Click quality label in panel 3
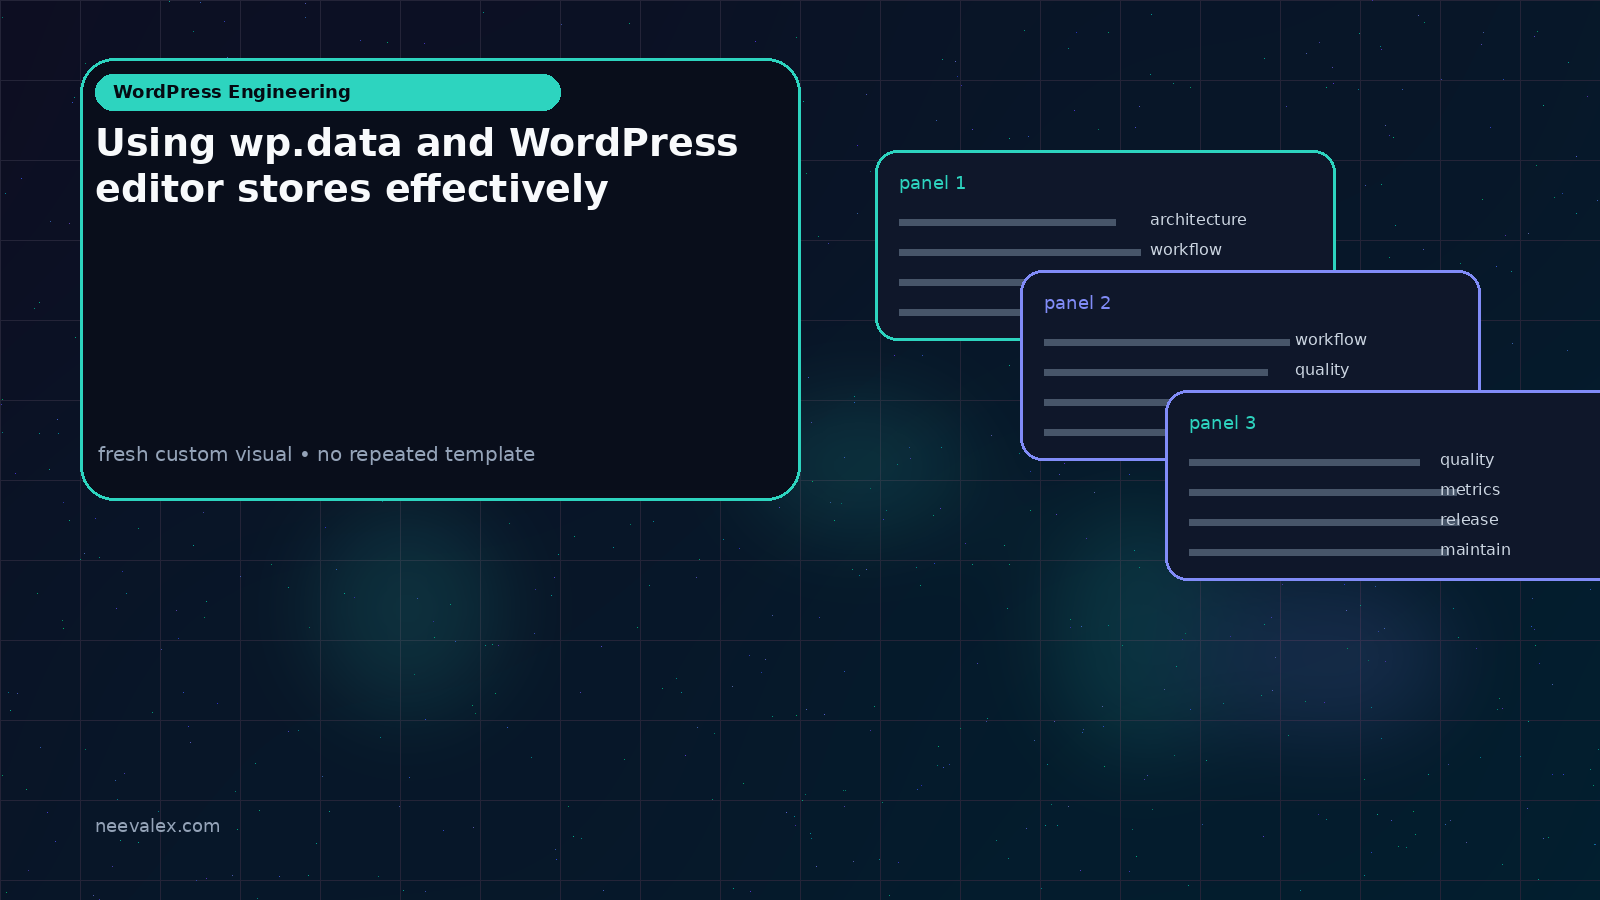The image size is (1600, 900). point(1467,460)
